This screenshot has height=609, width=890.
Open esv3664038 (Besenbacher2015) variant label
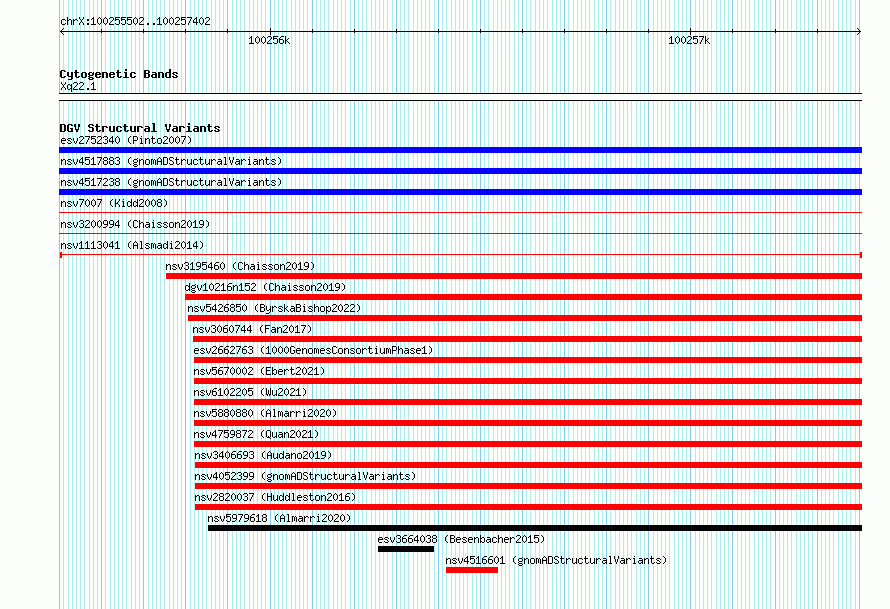[x=461, y=539]
